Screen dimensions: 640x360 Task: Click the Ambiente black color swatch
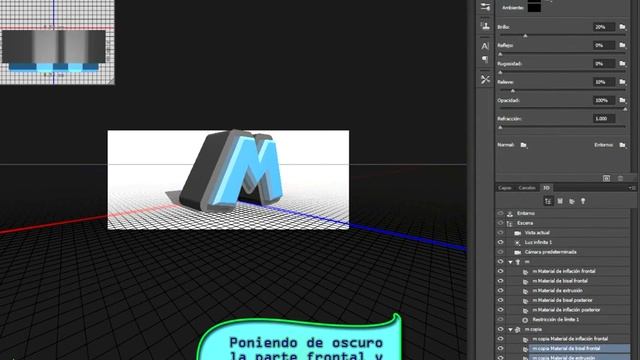click(534, 7)
